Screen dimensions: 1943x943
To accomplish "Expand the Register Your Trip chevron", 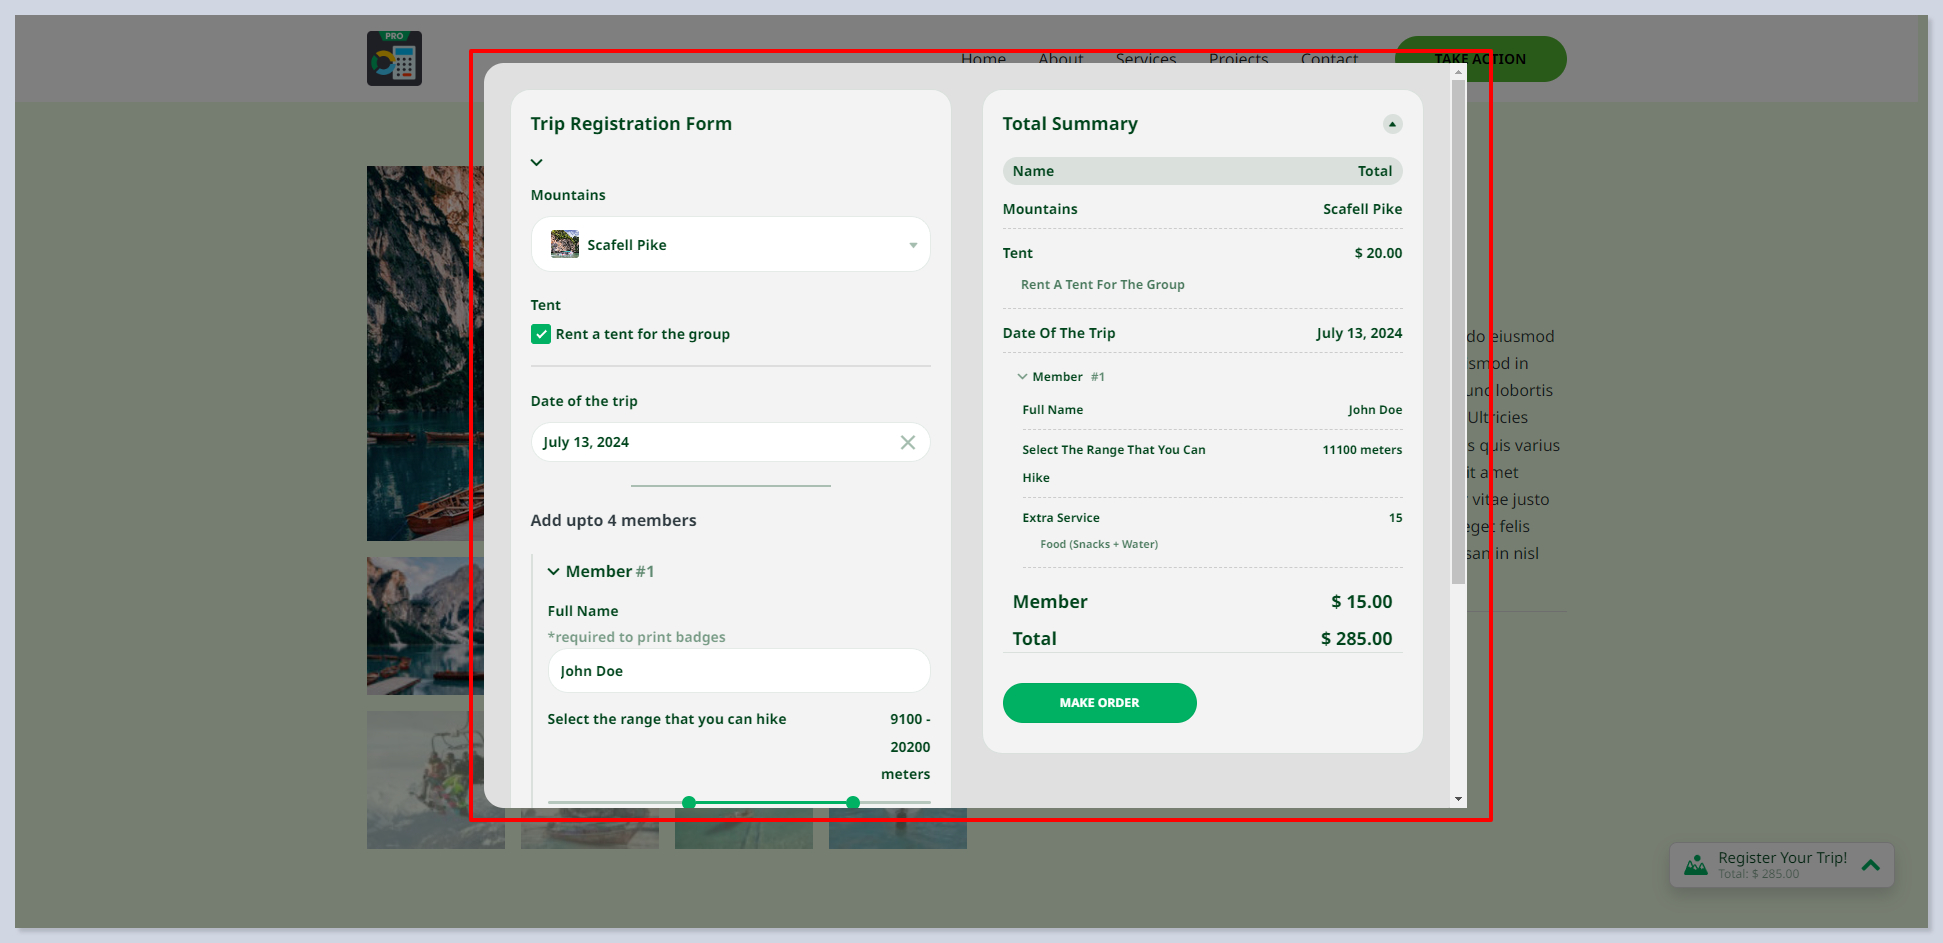I will click(x=1870, y=865).
